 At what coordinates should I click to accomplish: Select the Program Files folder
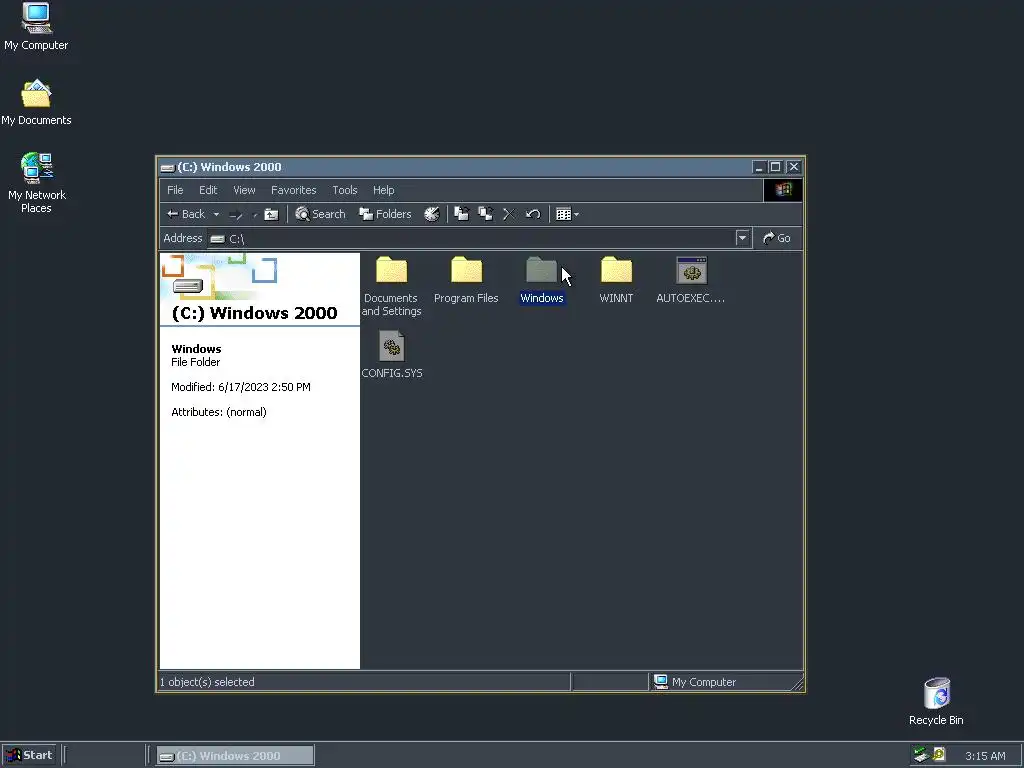click(x=466, y=281)
